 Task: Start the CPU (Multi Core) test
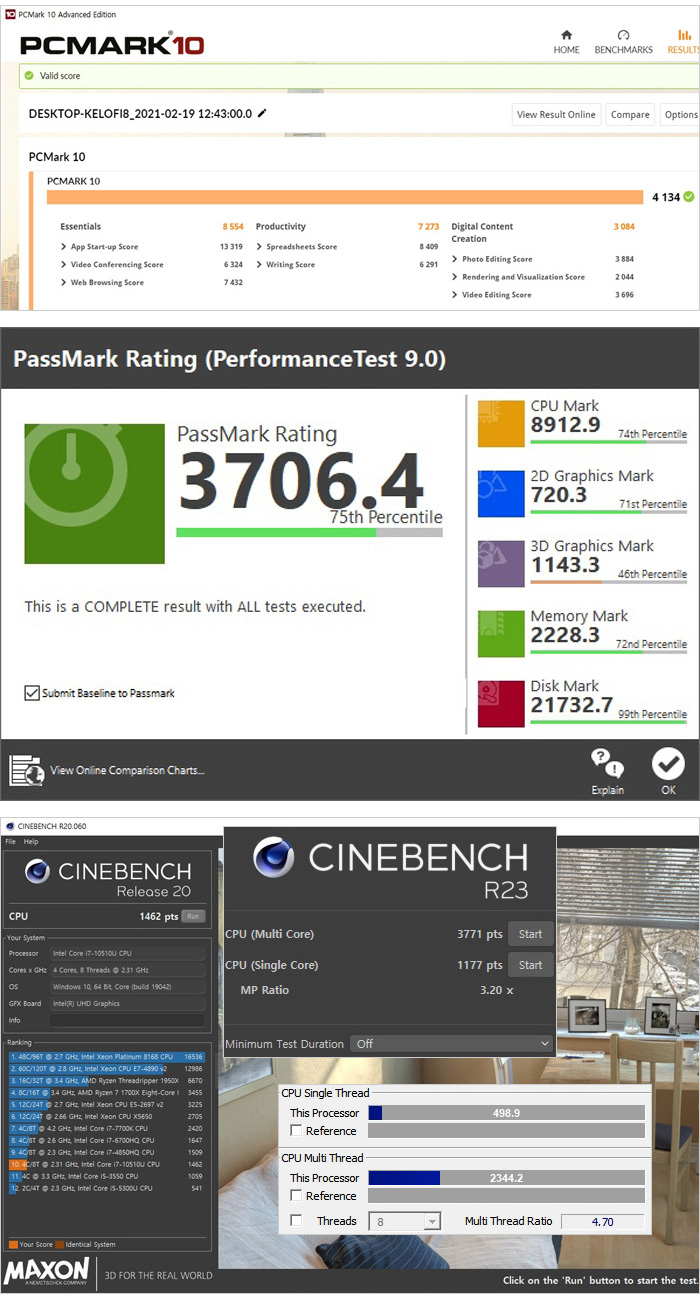530,934
